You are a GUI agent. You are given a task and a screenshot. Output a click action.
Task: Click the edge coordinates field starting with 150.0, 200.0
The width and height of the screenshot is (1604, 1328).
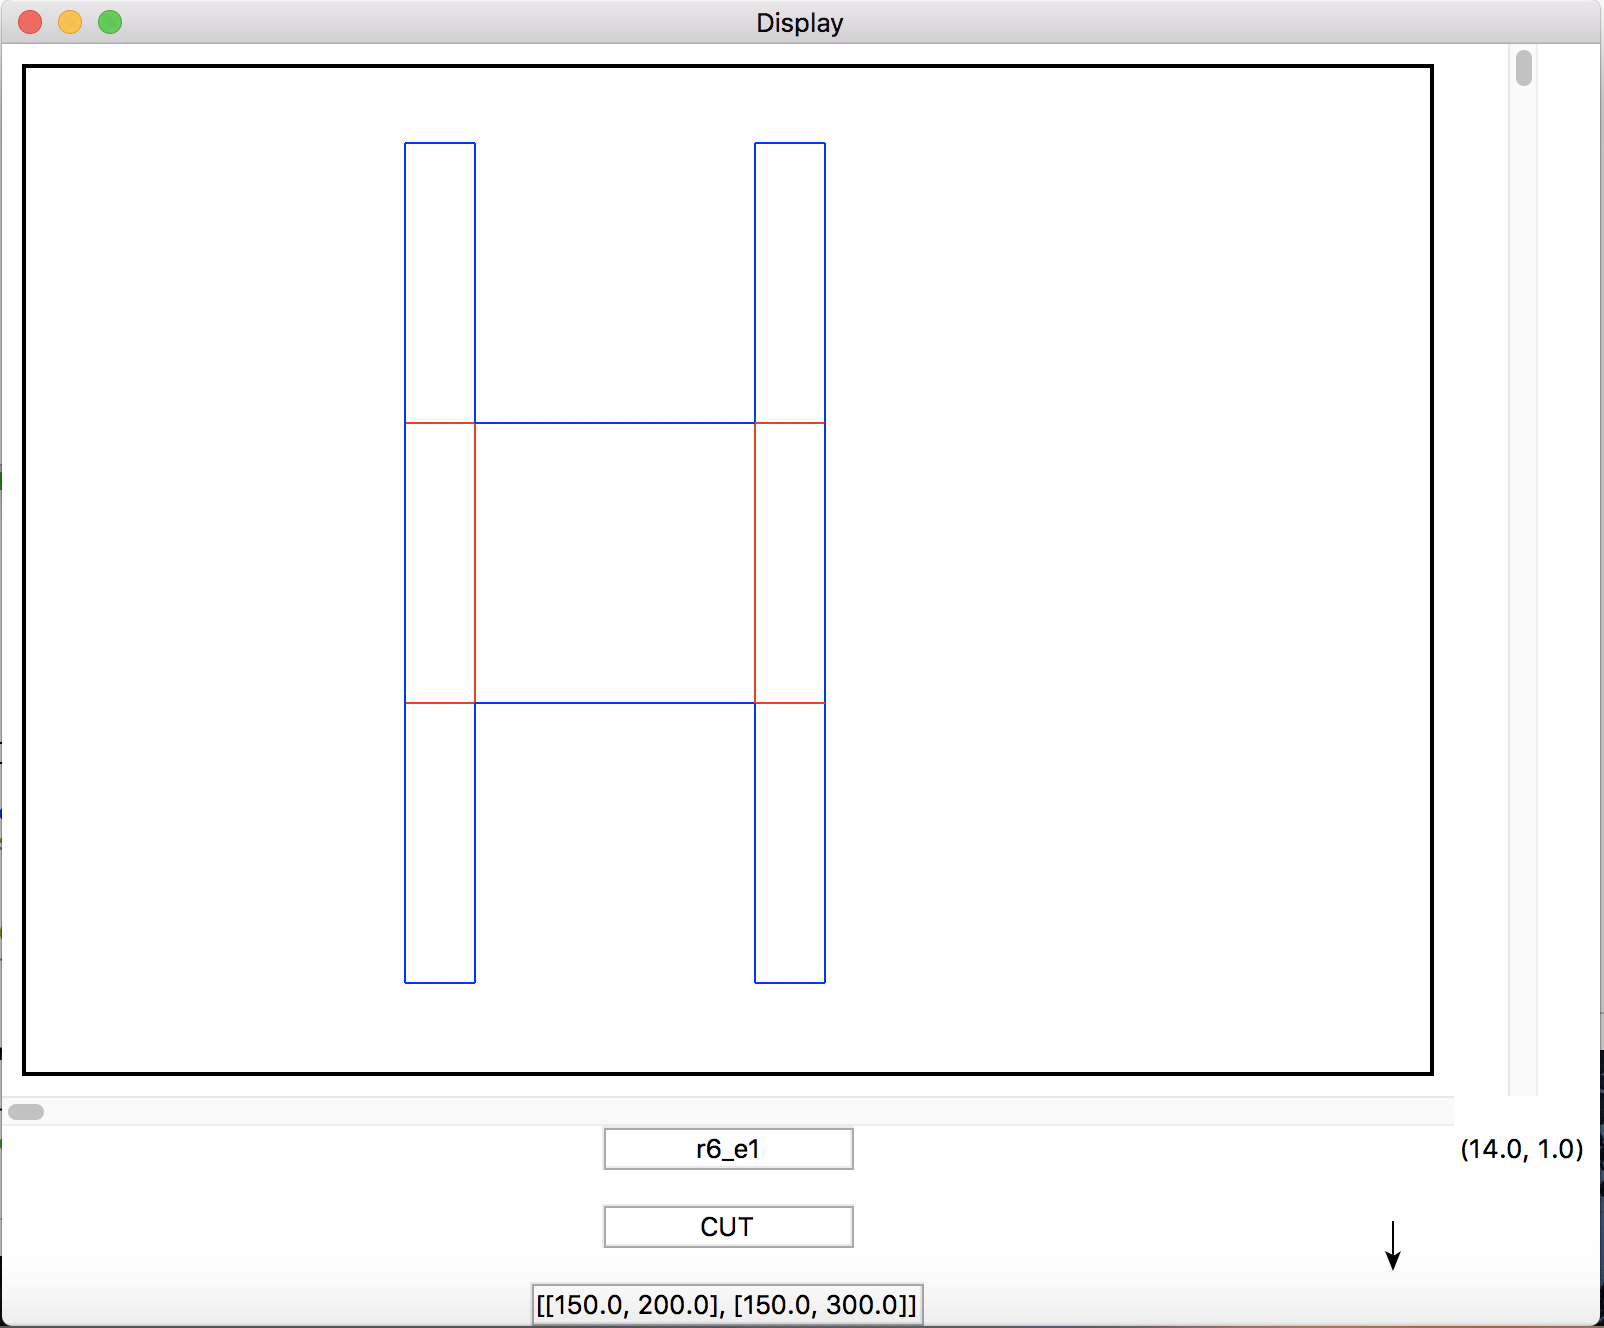727,1305
